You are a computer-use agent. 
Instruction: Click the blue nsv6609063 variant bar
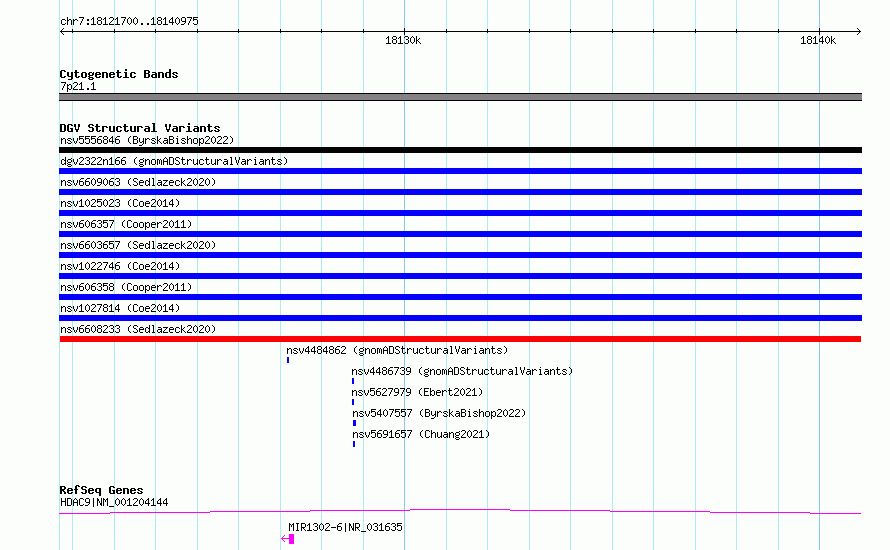[x=460, y=192]
